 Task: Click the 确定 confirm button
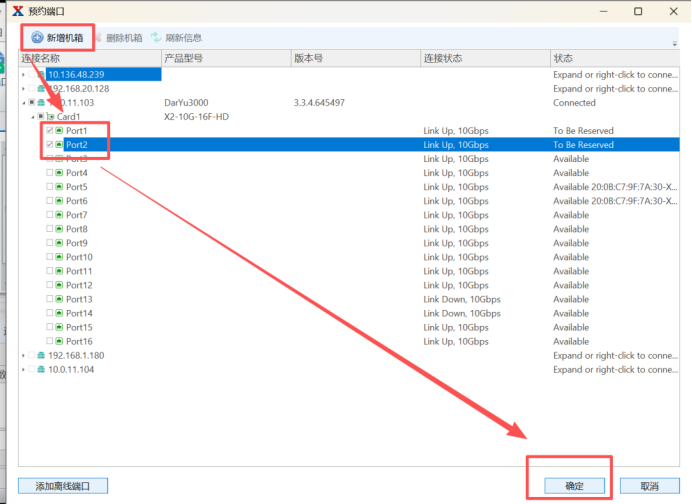[x=575, y=486]
